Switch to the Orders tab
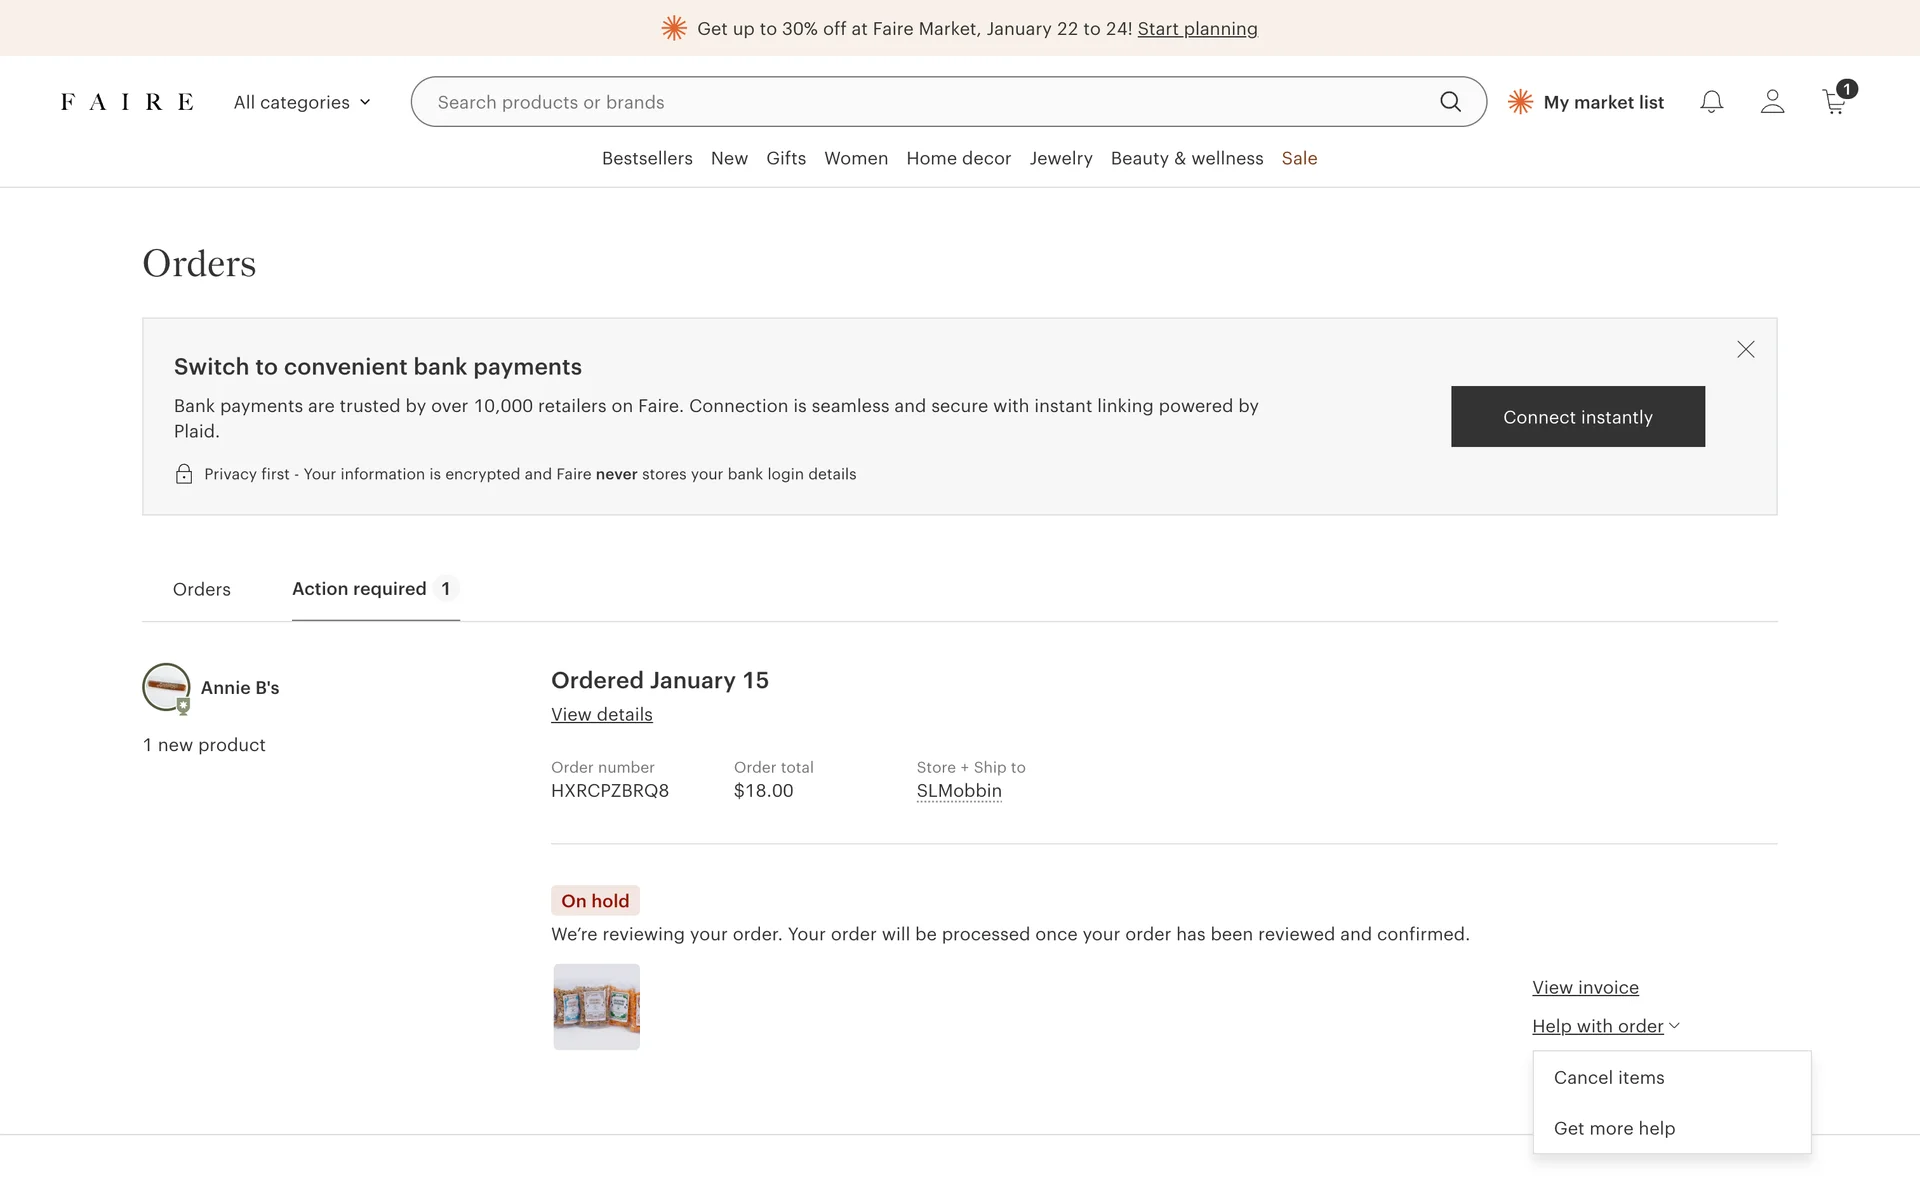Screen dimensions: 1920x1200 [x=201, y=589]
